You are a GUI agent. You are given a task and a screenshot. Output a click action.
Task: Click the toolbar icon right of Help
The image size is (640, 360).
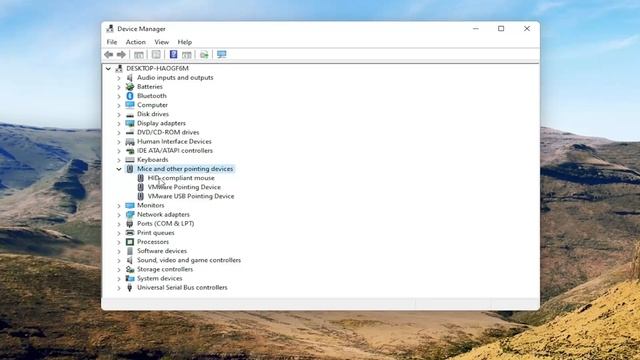tap(187, 54)
